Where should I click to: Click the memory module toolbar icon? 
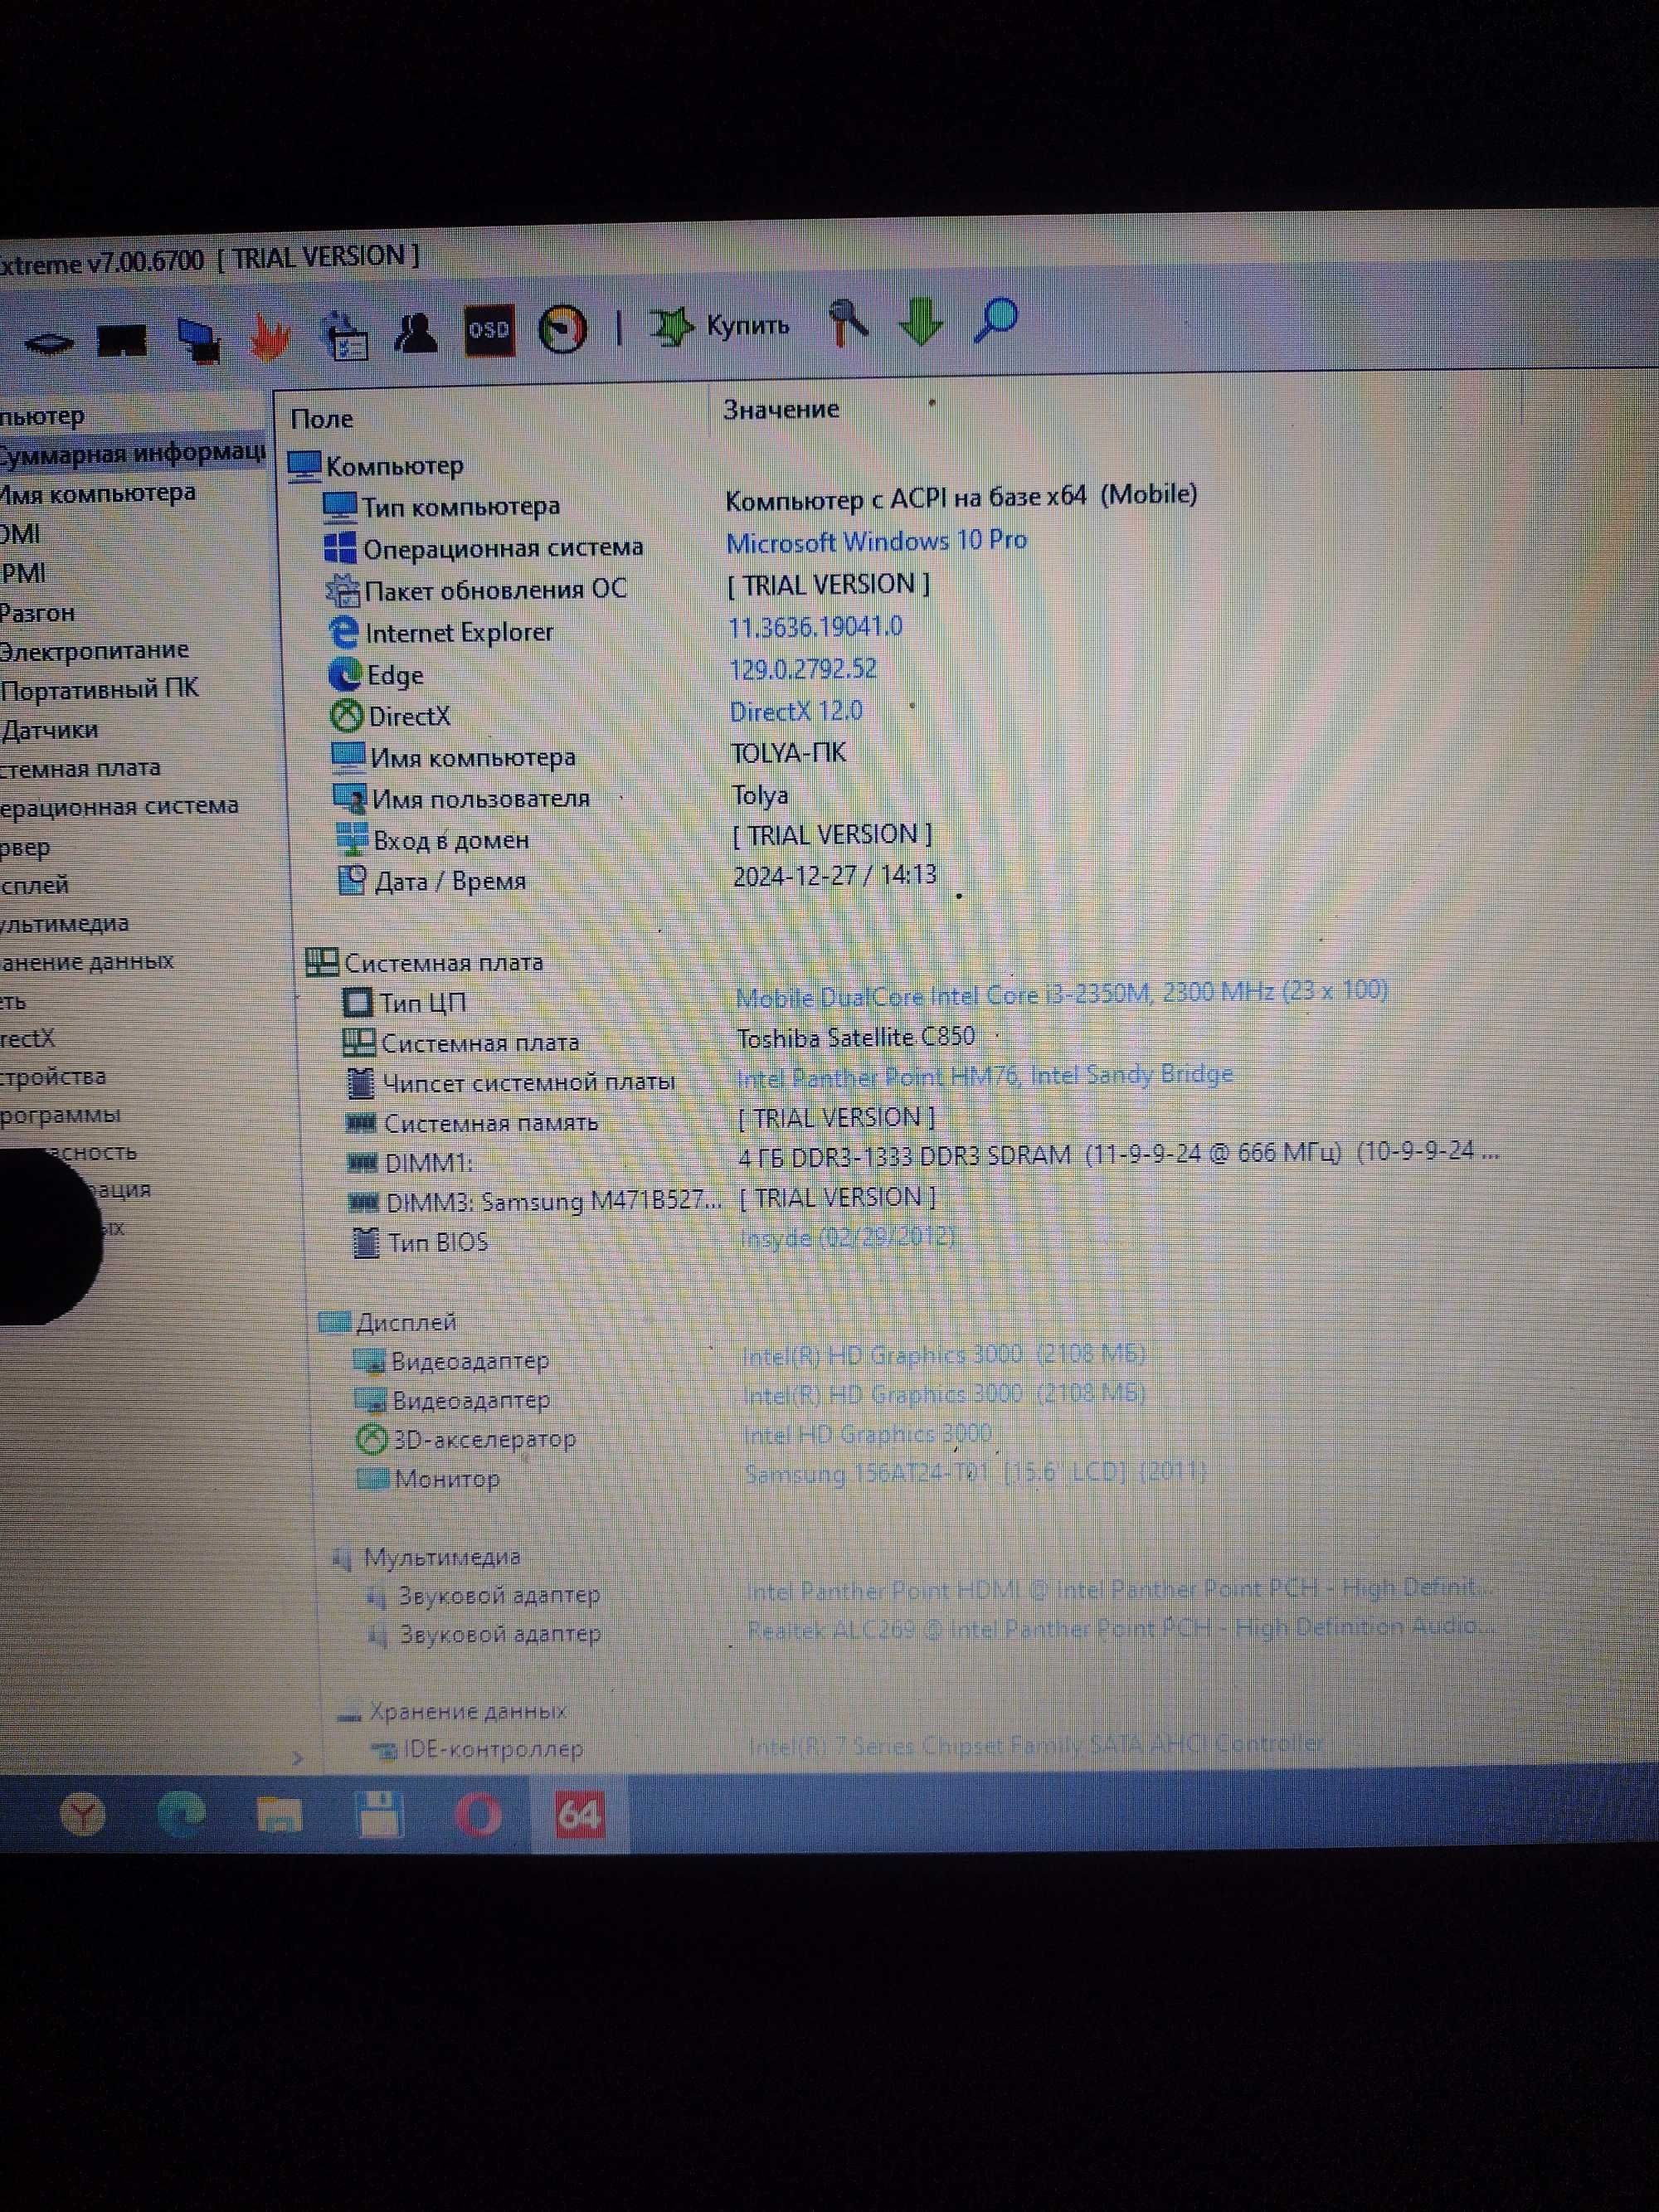point(121,342)
